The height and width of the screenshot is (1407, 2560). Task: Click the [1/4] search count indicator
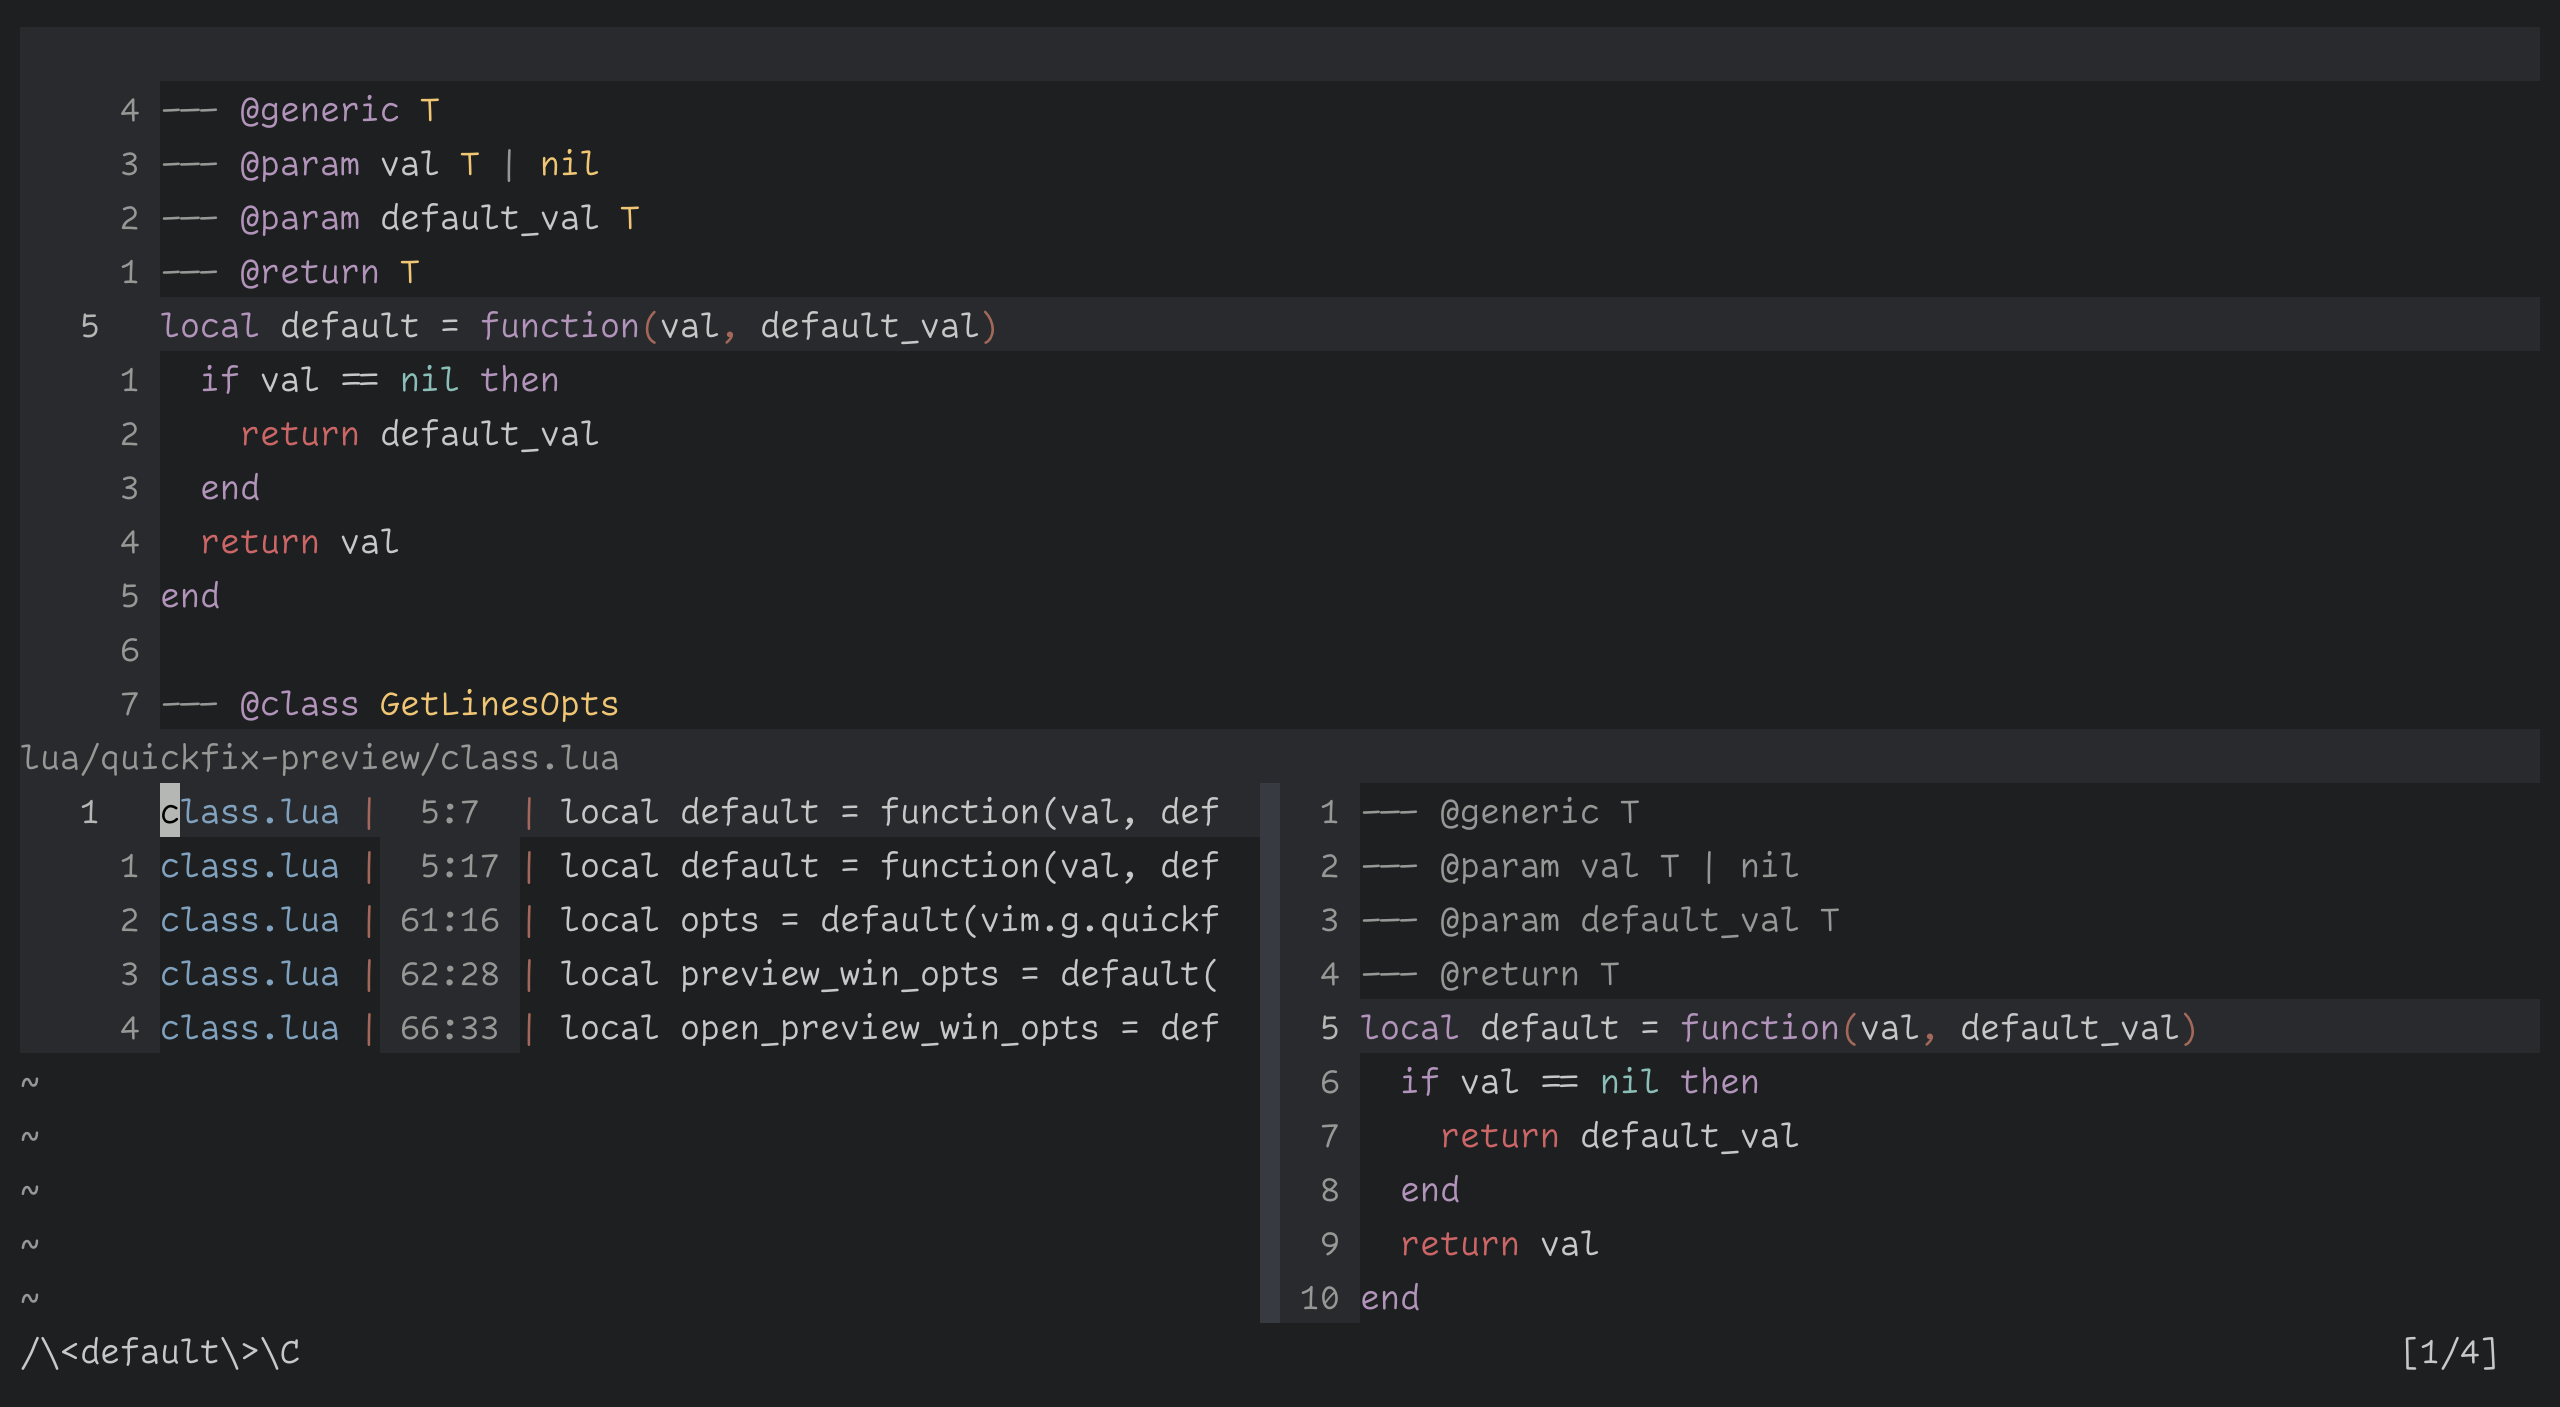tap(2448, 1352)
